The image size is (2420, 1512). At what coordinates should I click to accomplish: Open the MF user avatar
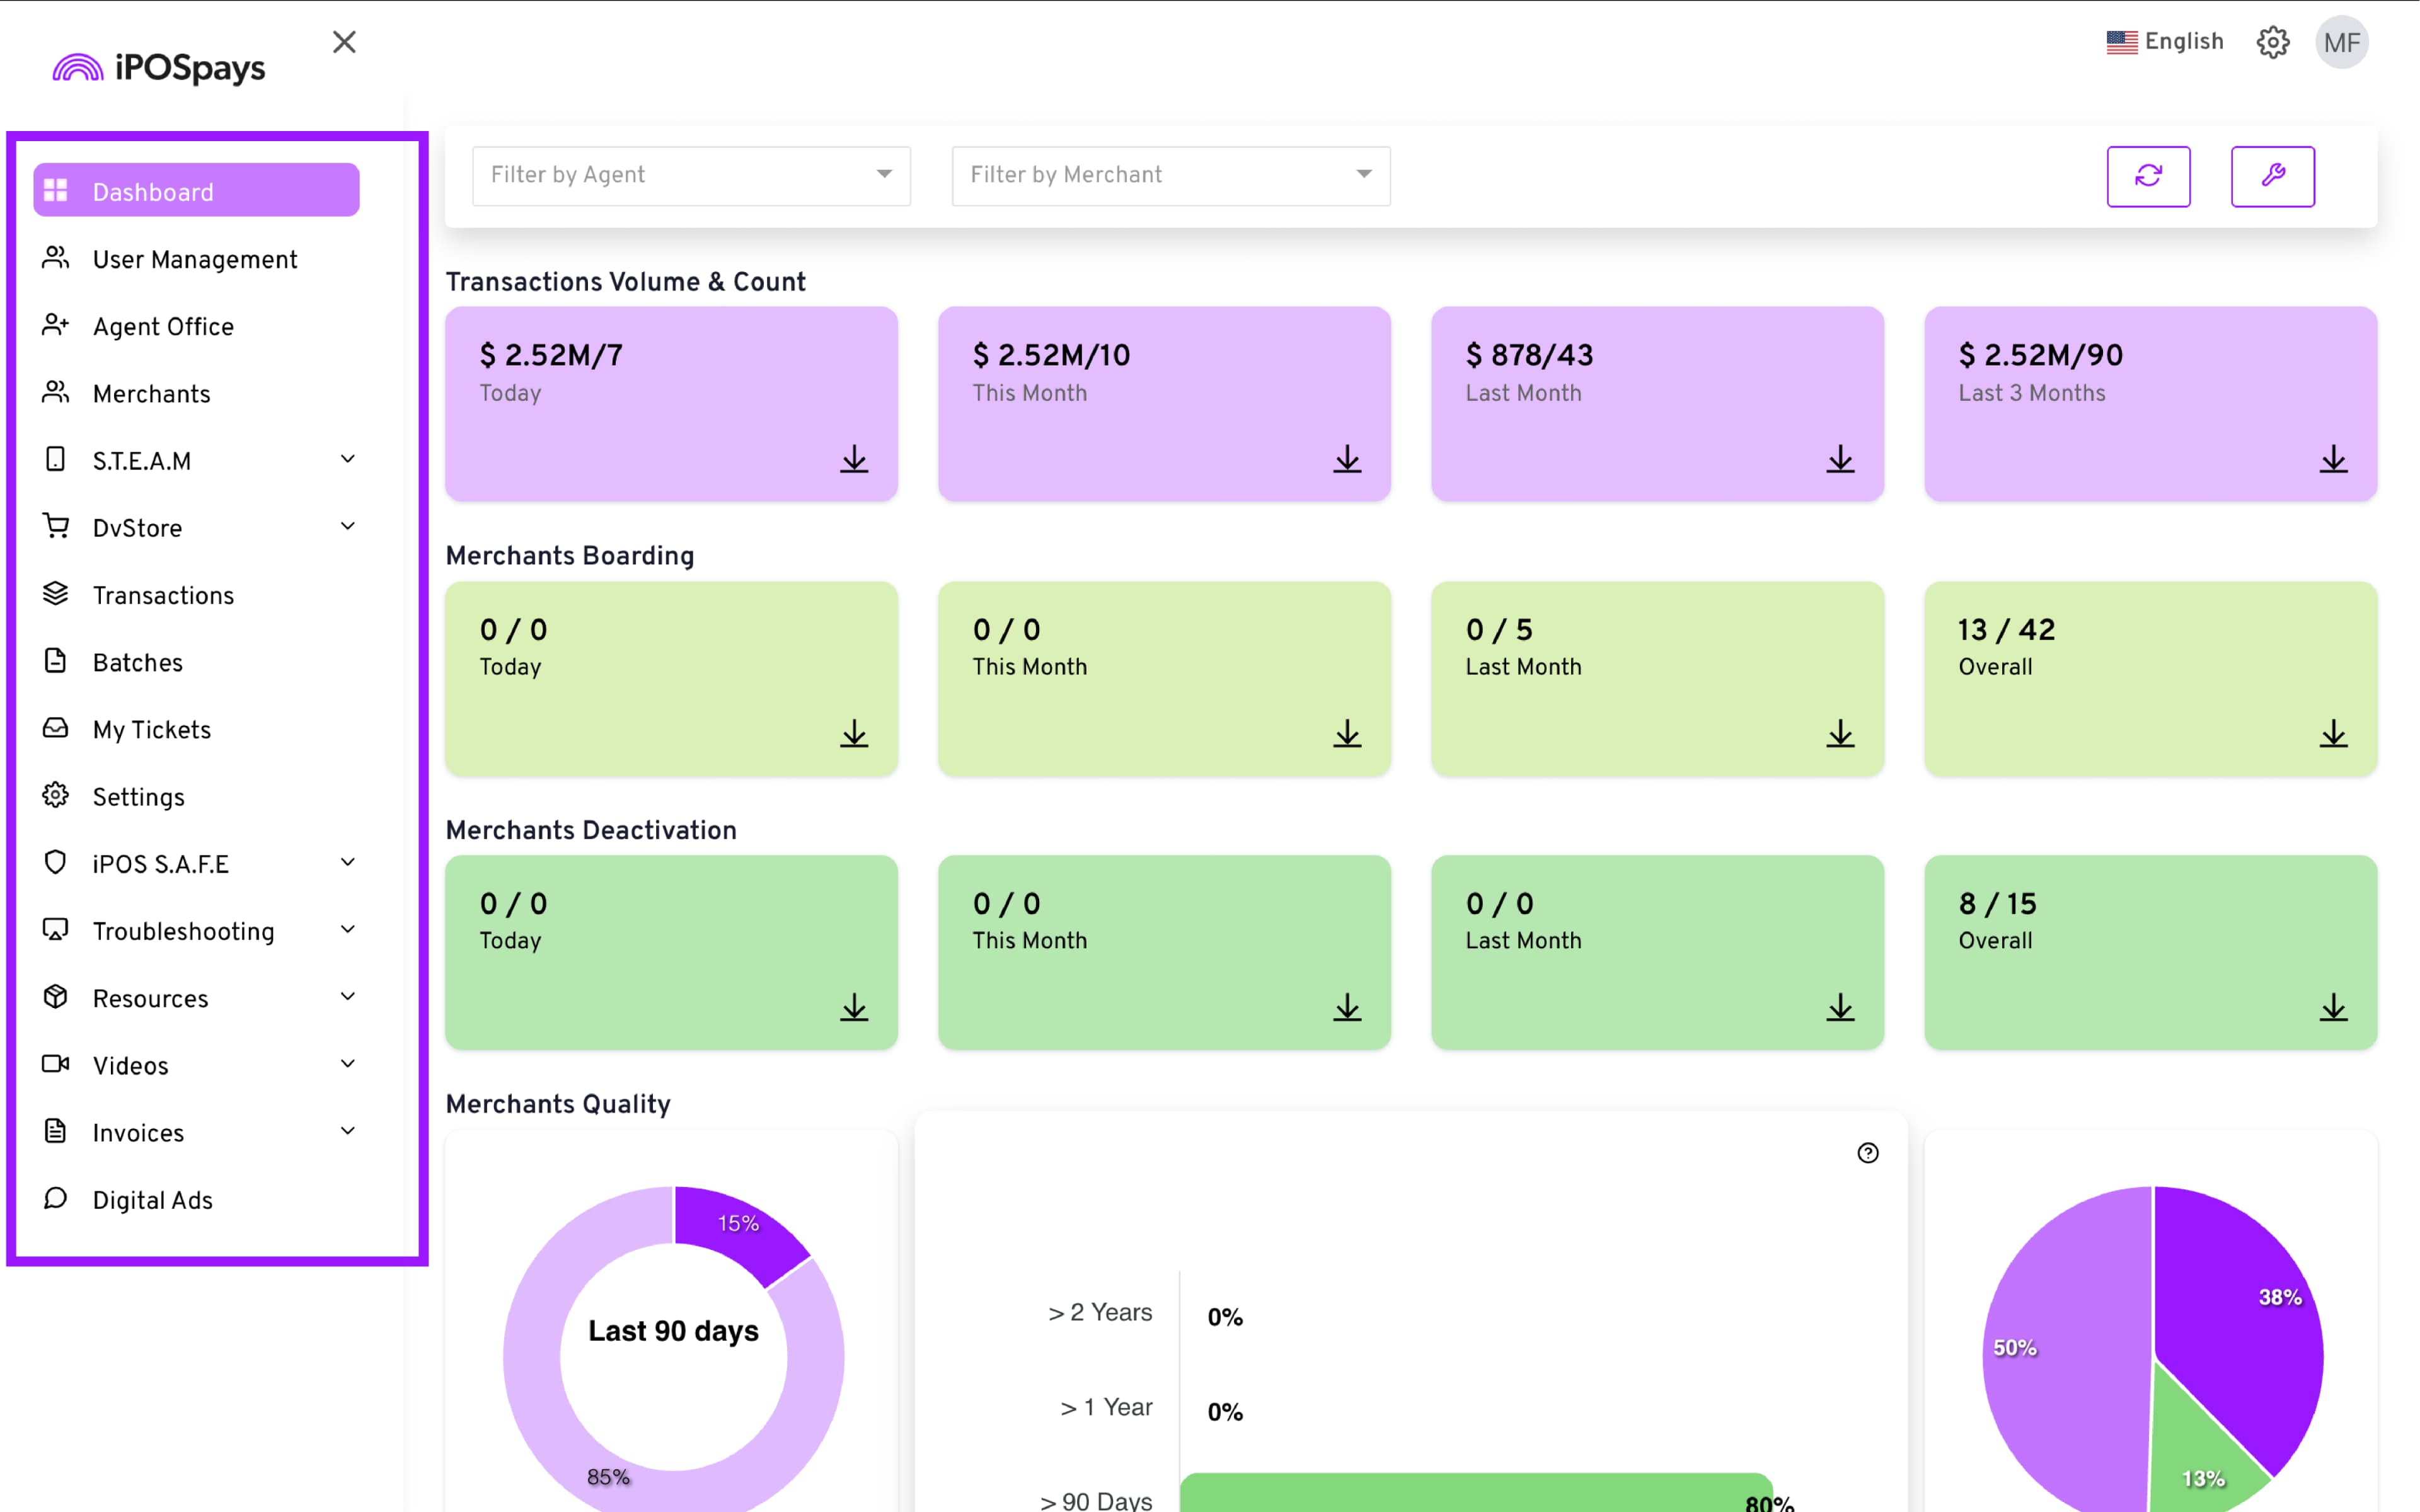point(2341,42)
